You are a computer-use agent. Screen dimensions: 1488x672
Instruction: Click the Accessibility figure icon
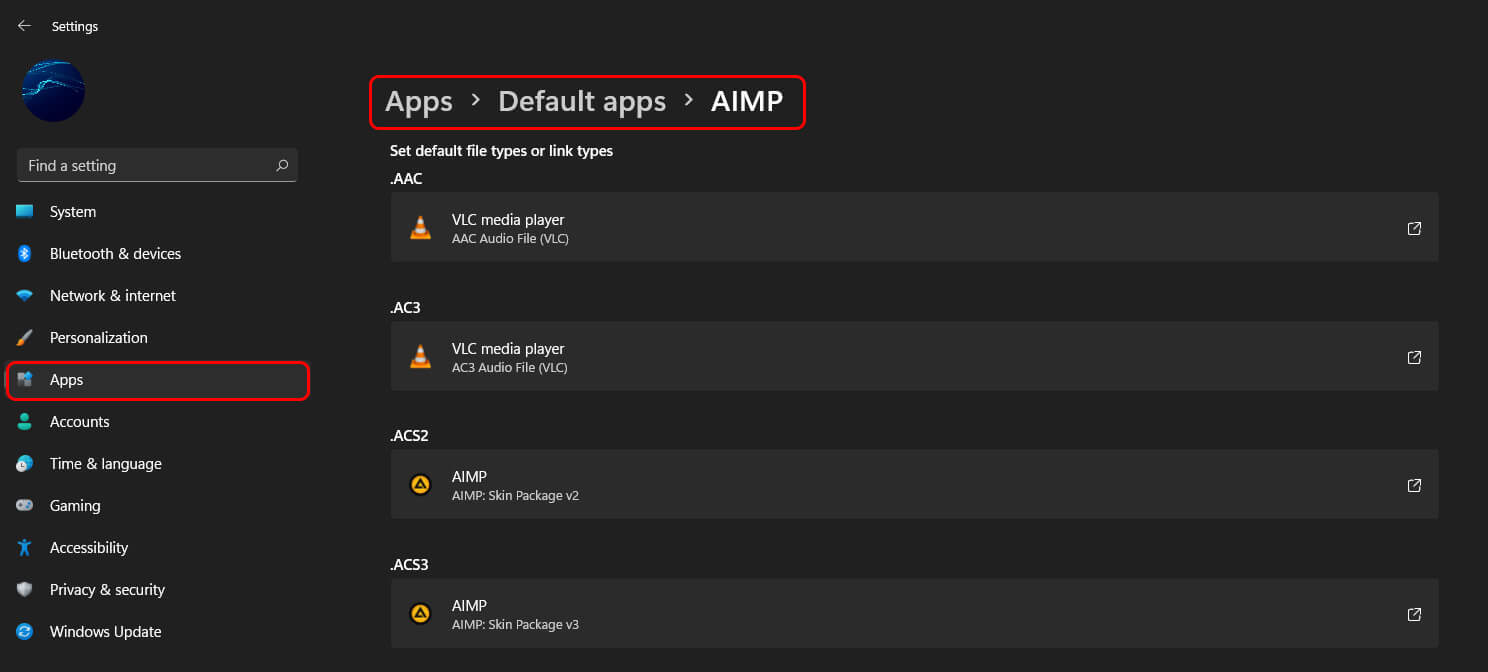(25, 548)
